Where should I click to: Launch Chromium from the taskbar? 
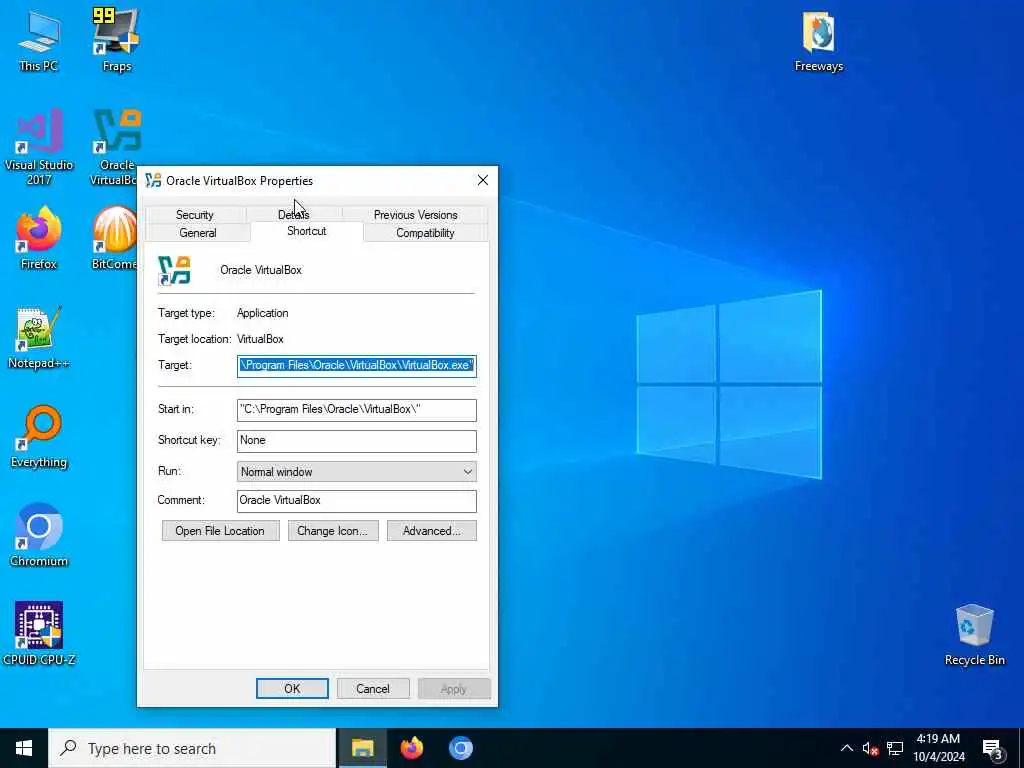(x=460, y=748)
